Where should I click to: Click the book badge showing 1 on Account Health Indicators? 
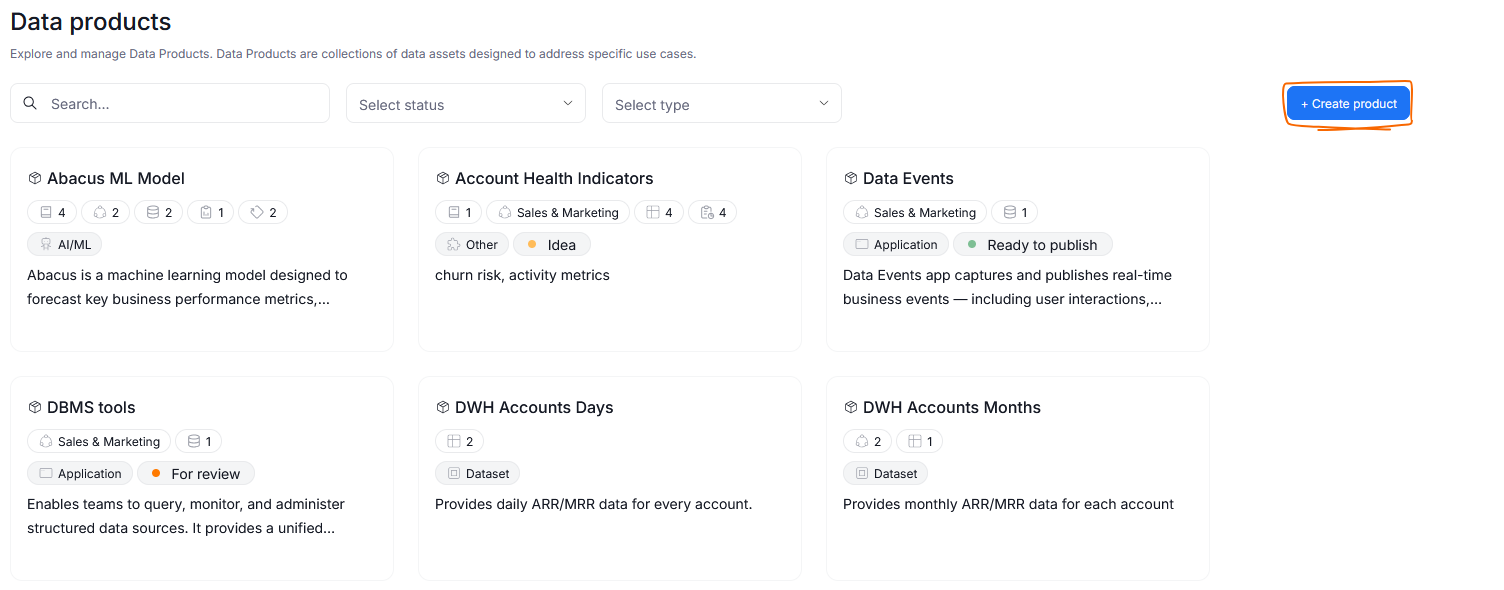459,212
